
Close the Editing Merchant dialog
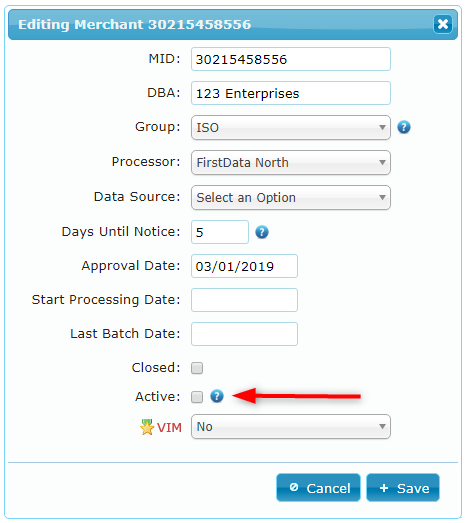click(x=443, y=24)
